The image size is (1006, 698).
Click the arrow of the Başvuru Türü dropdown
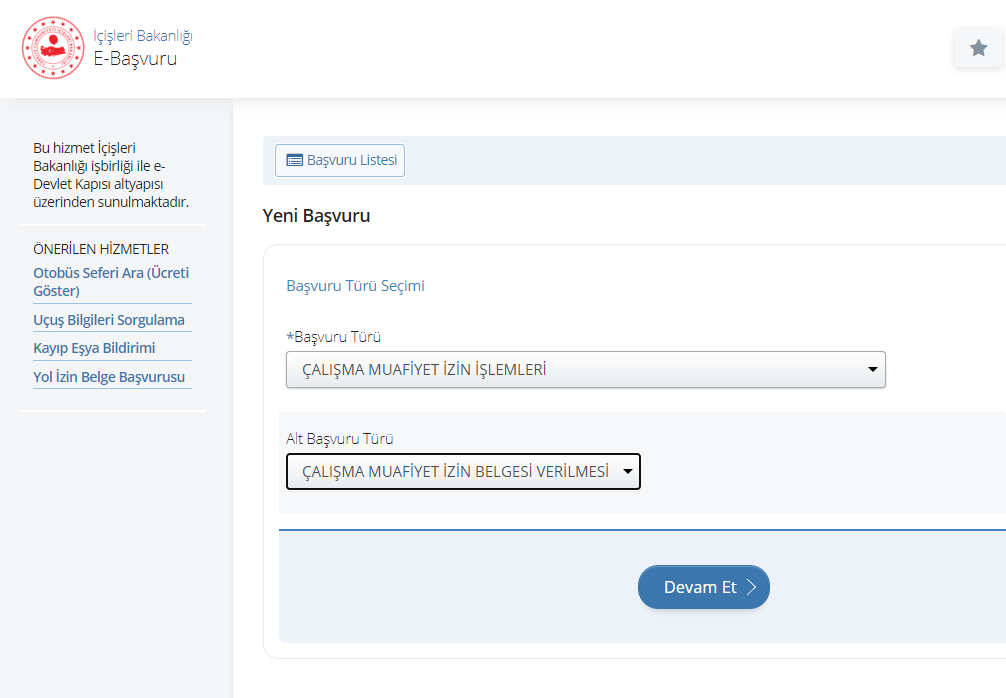tap(873, 370)
